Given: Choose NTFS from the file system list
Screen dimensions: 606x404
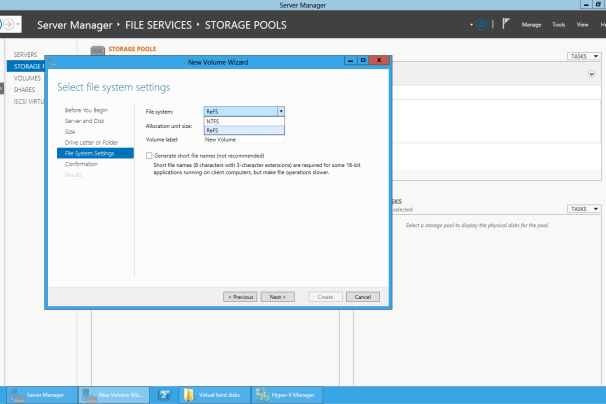Looking at the screenshot, I should (244, 121).
